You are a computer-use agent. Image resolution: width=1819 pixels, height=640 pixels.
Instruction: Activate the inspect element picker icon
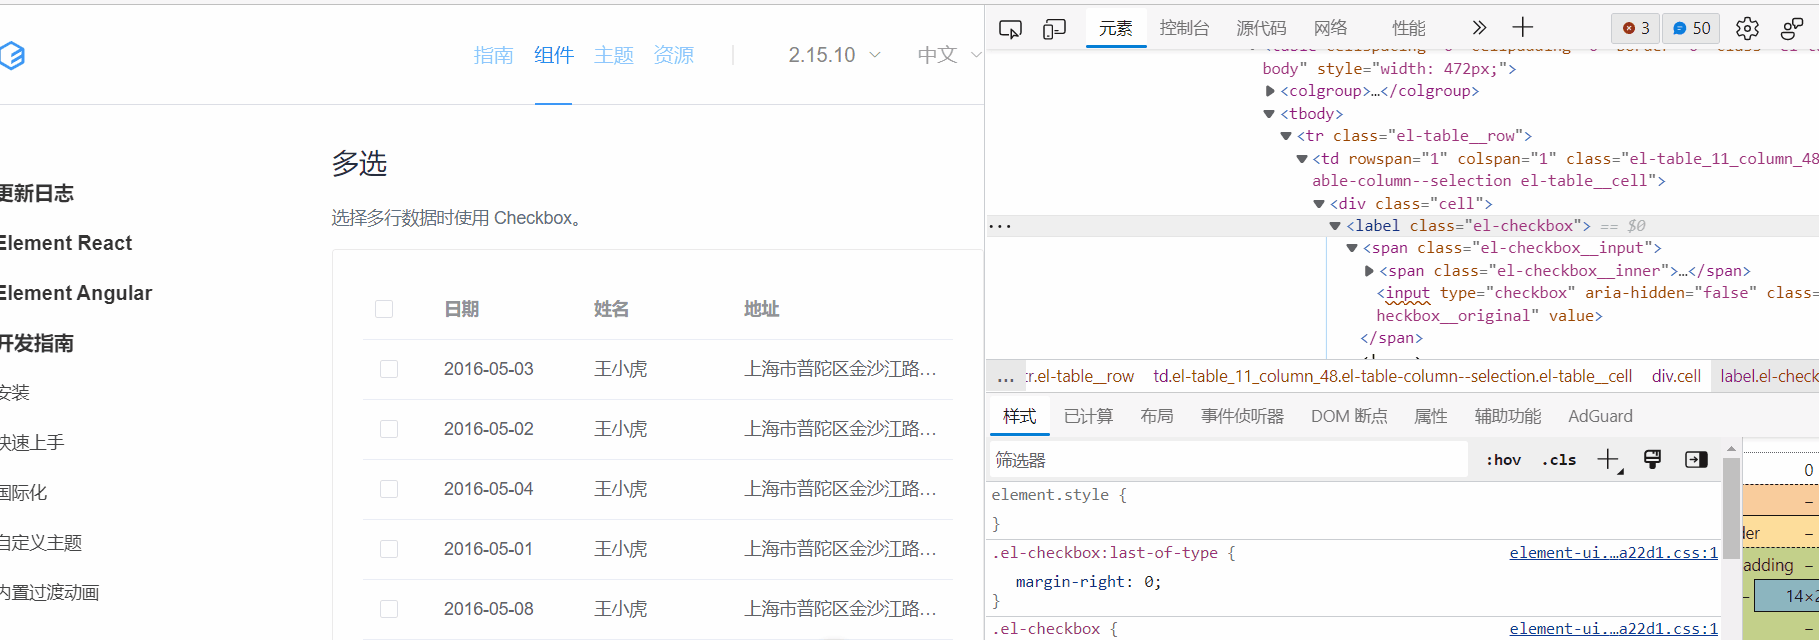tap(1010, 29)
